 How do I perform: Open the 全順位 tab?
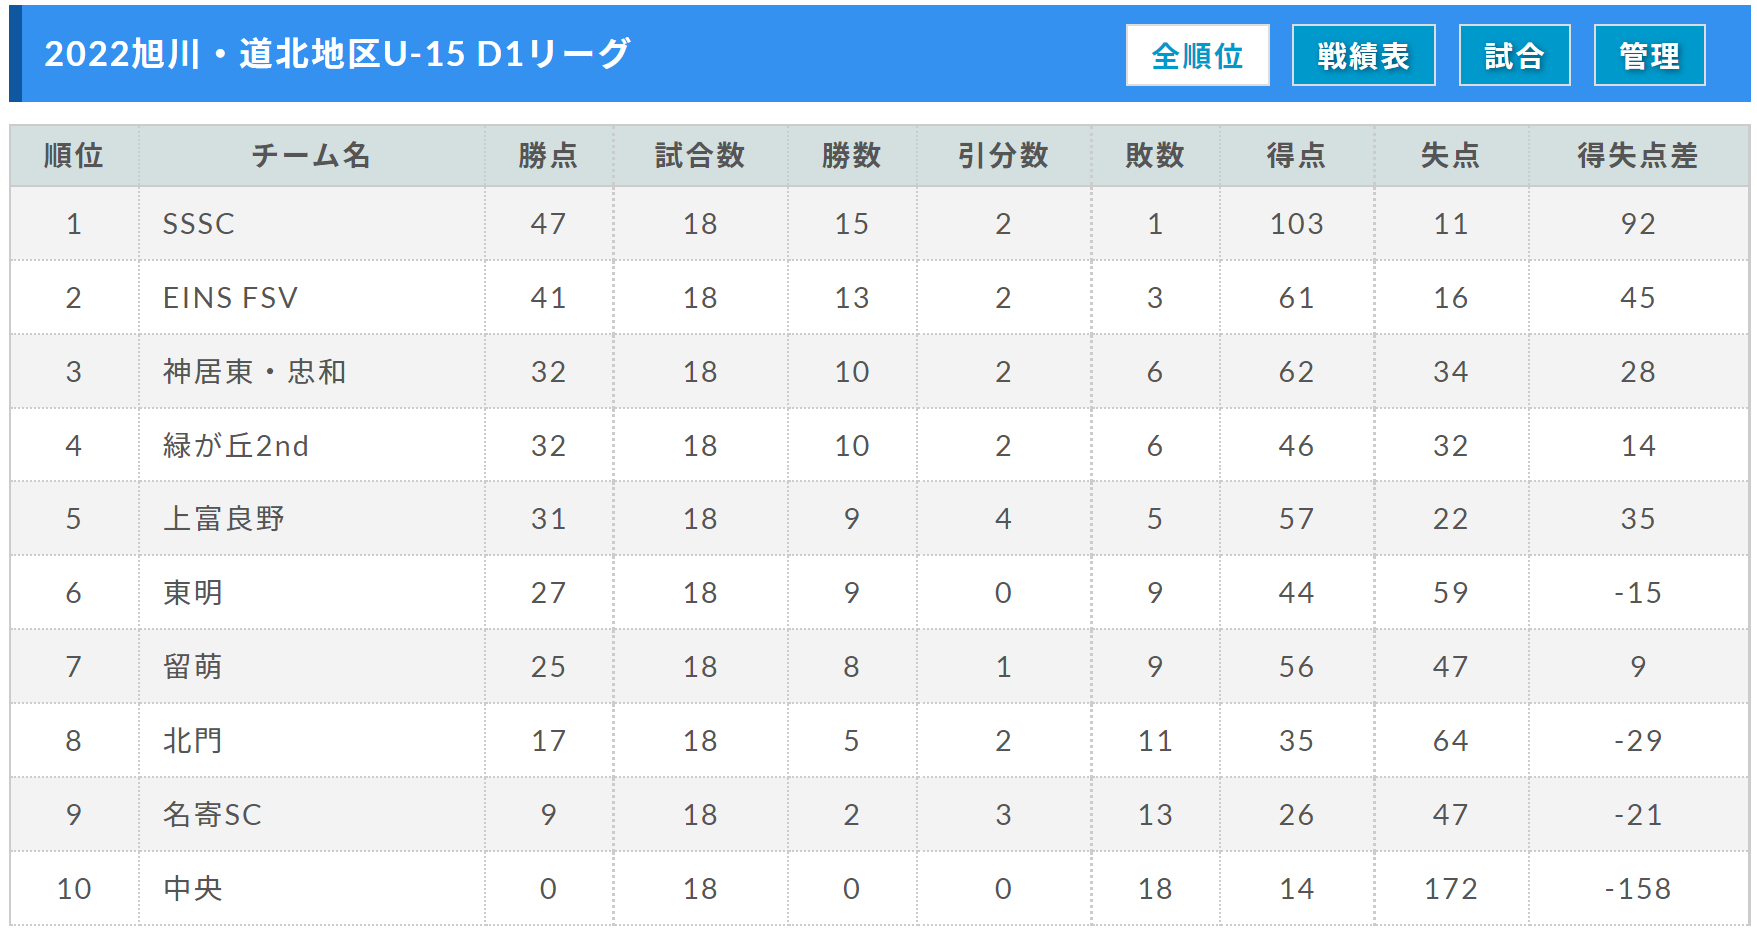(1197, 55)
